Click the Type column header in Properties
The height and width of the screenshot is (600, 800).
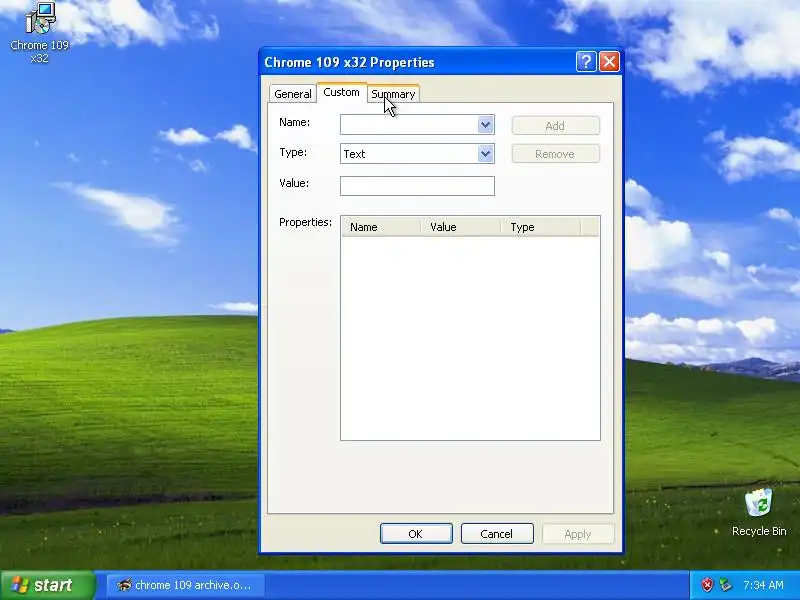540,227
